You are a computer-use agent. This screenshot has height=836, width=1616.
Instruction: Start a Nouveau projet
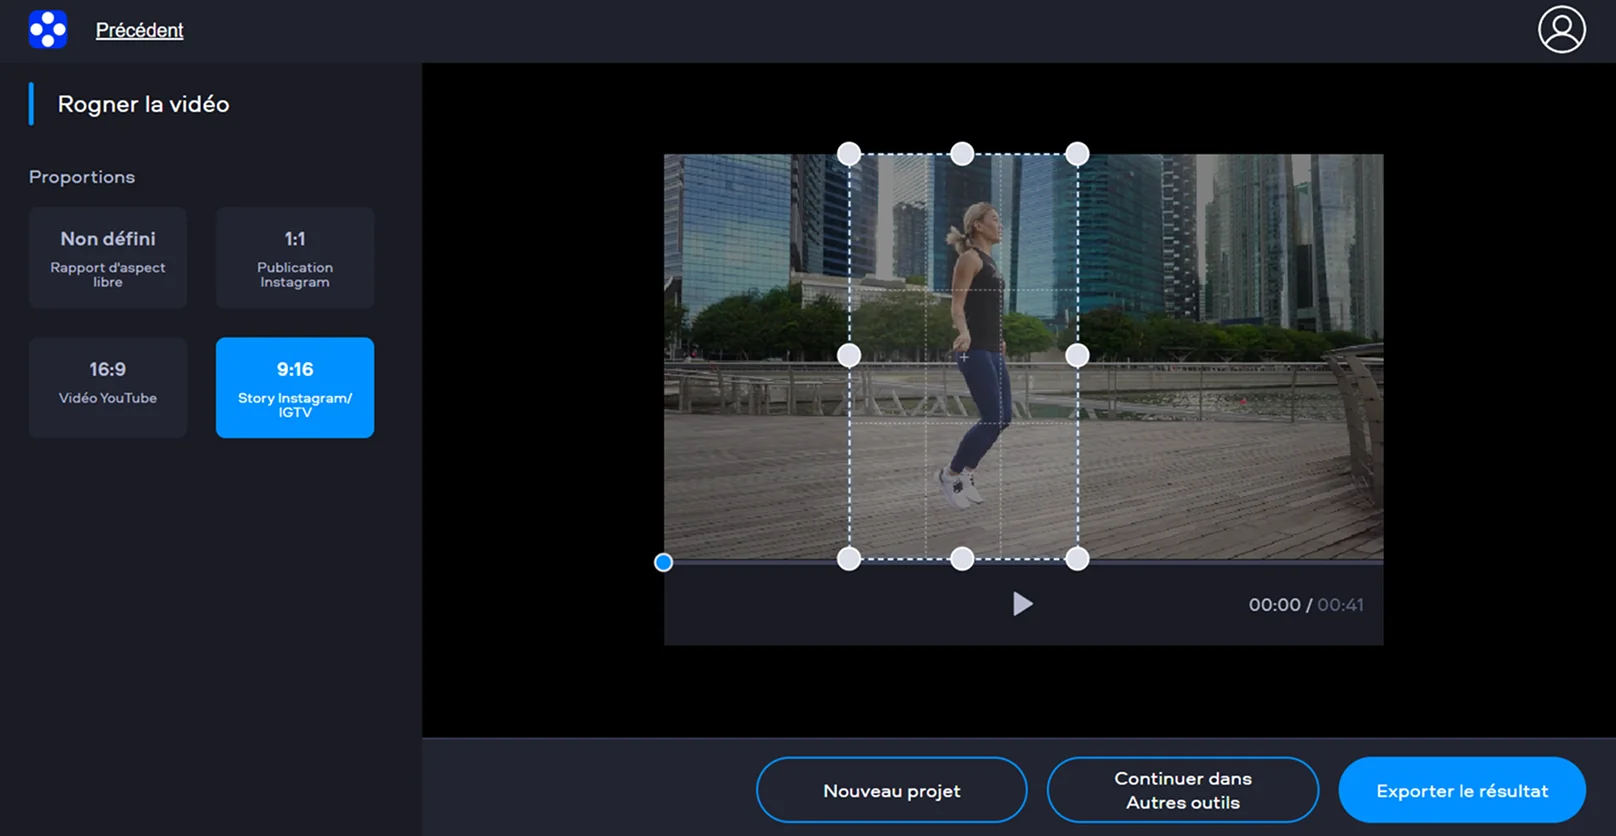pyautogui.click(x=891, y=790)
